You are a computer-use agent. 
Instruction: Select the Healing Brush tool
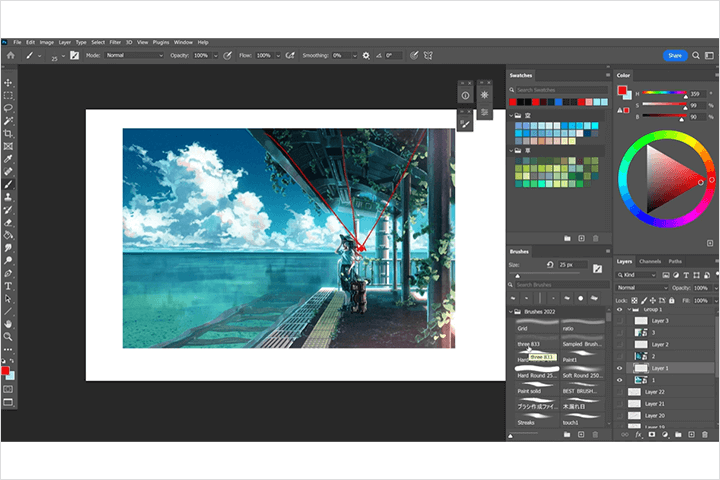click(x=8, y=171)
